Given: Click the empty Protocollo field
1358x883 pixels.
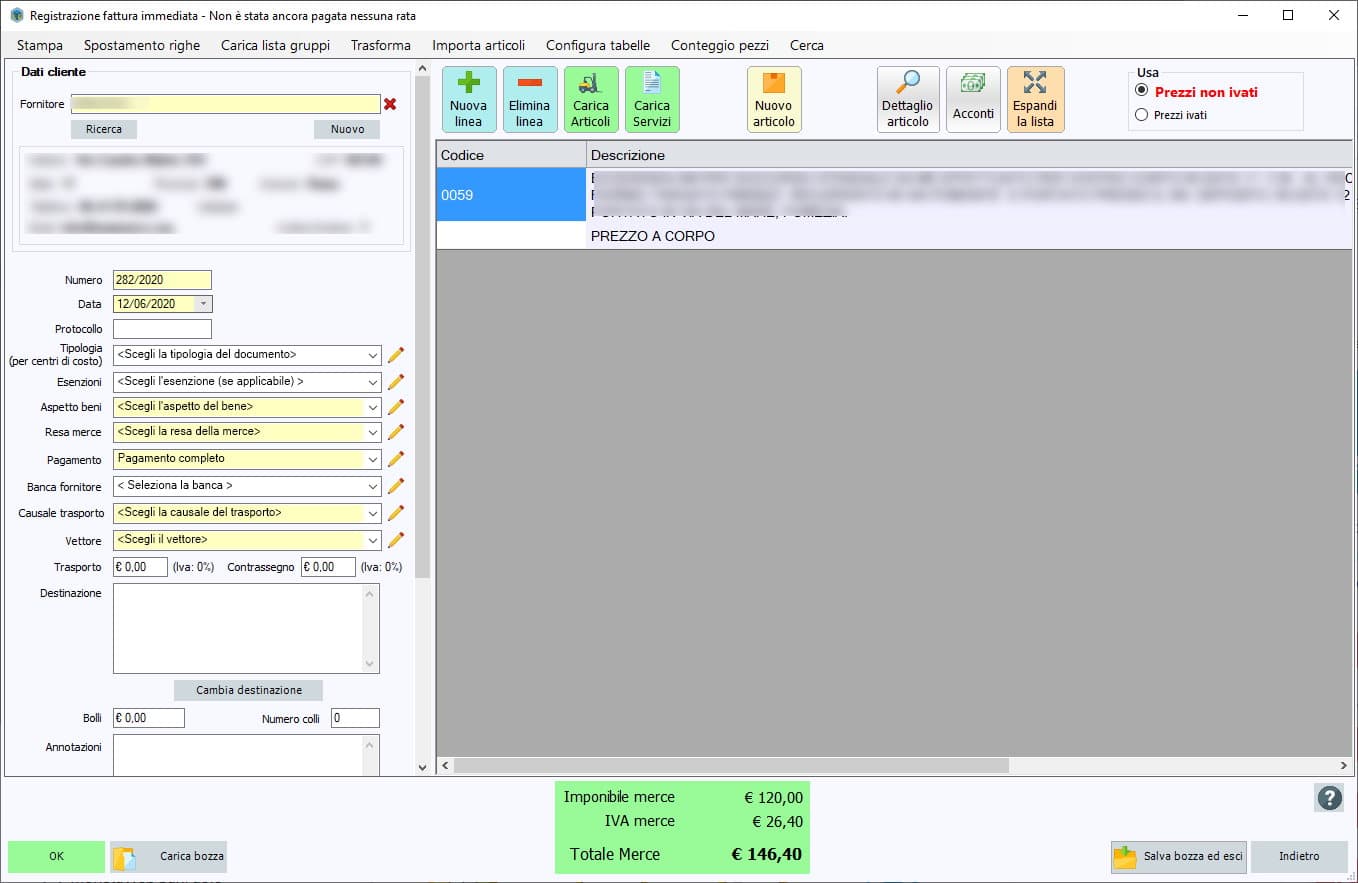Looking at the screenshot, I should tap(162, 329).
